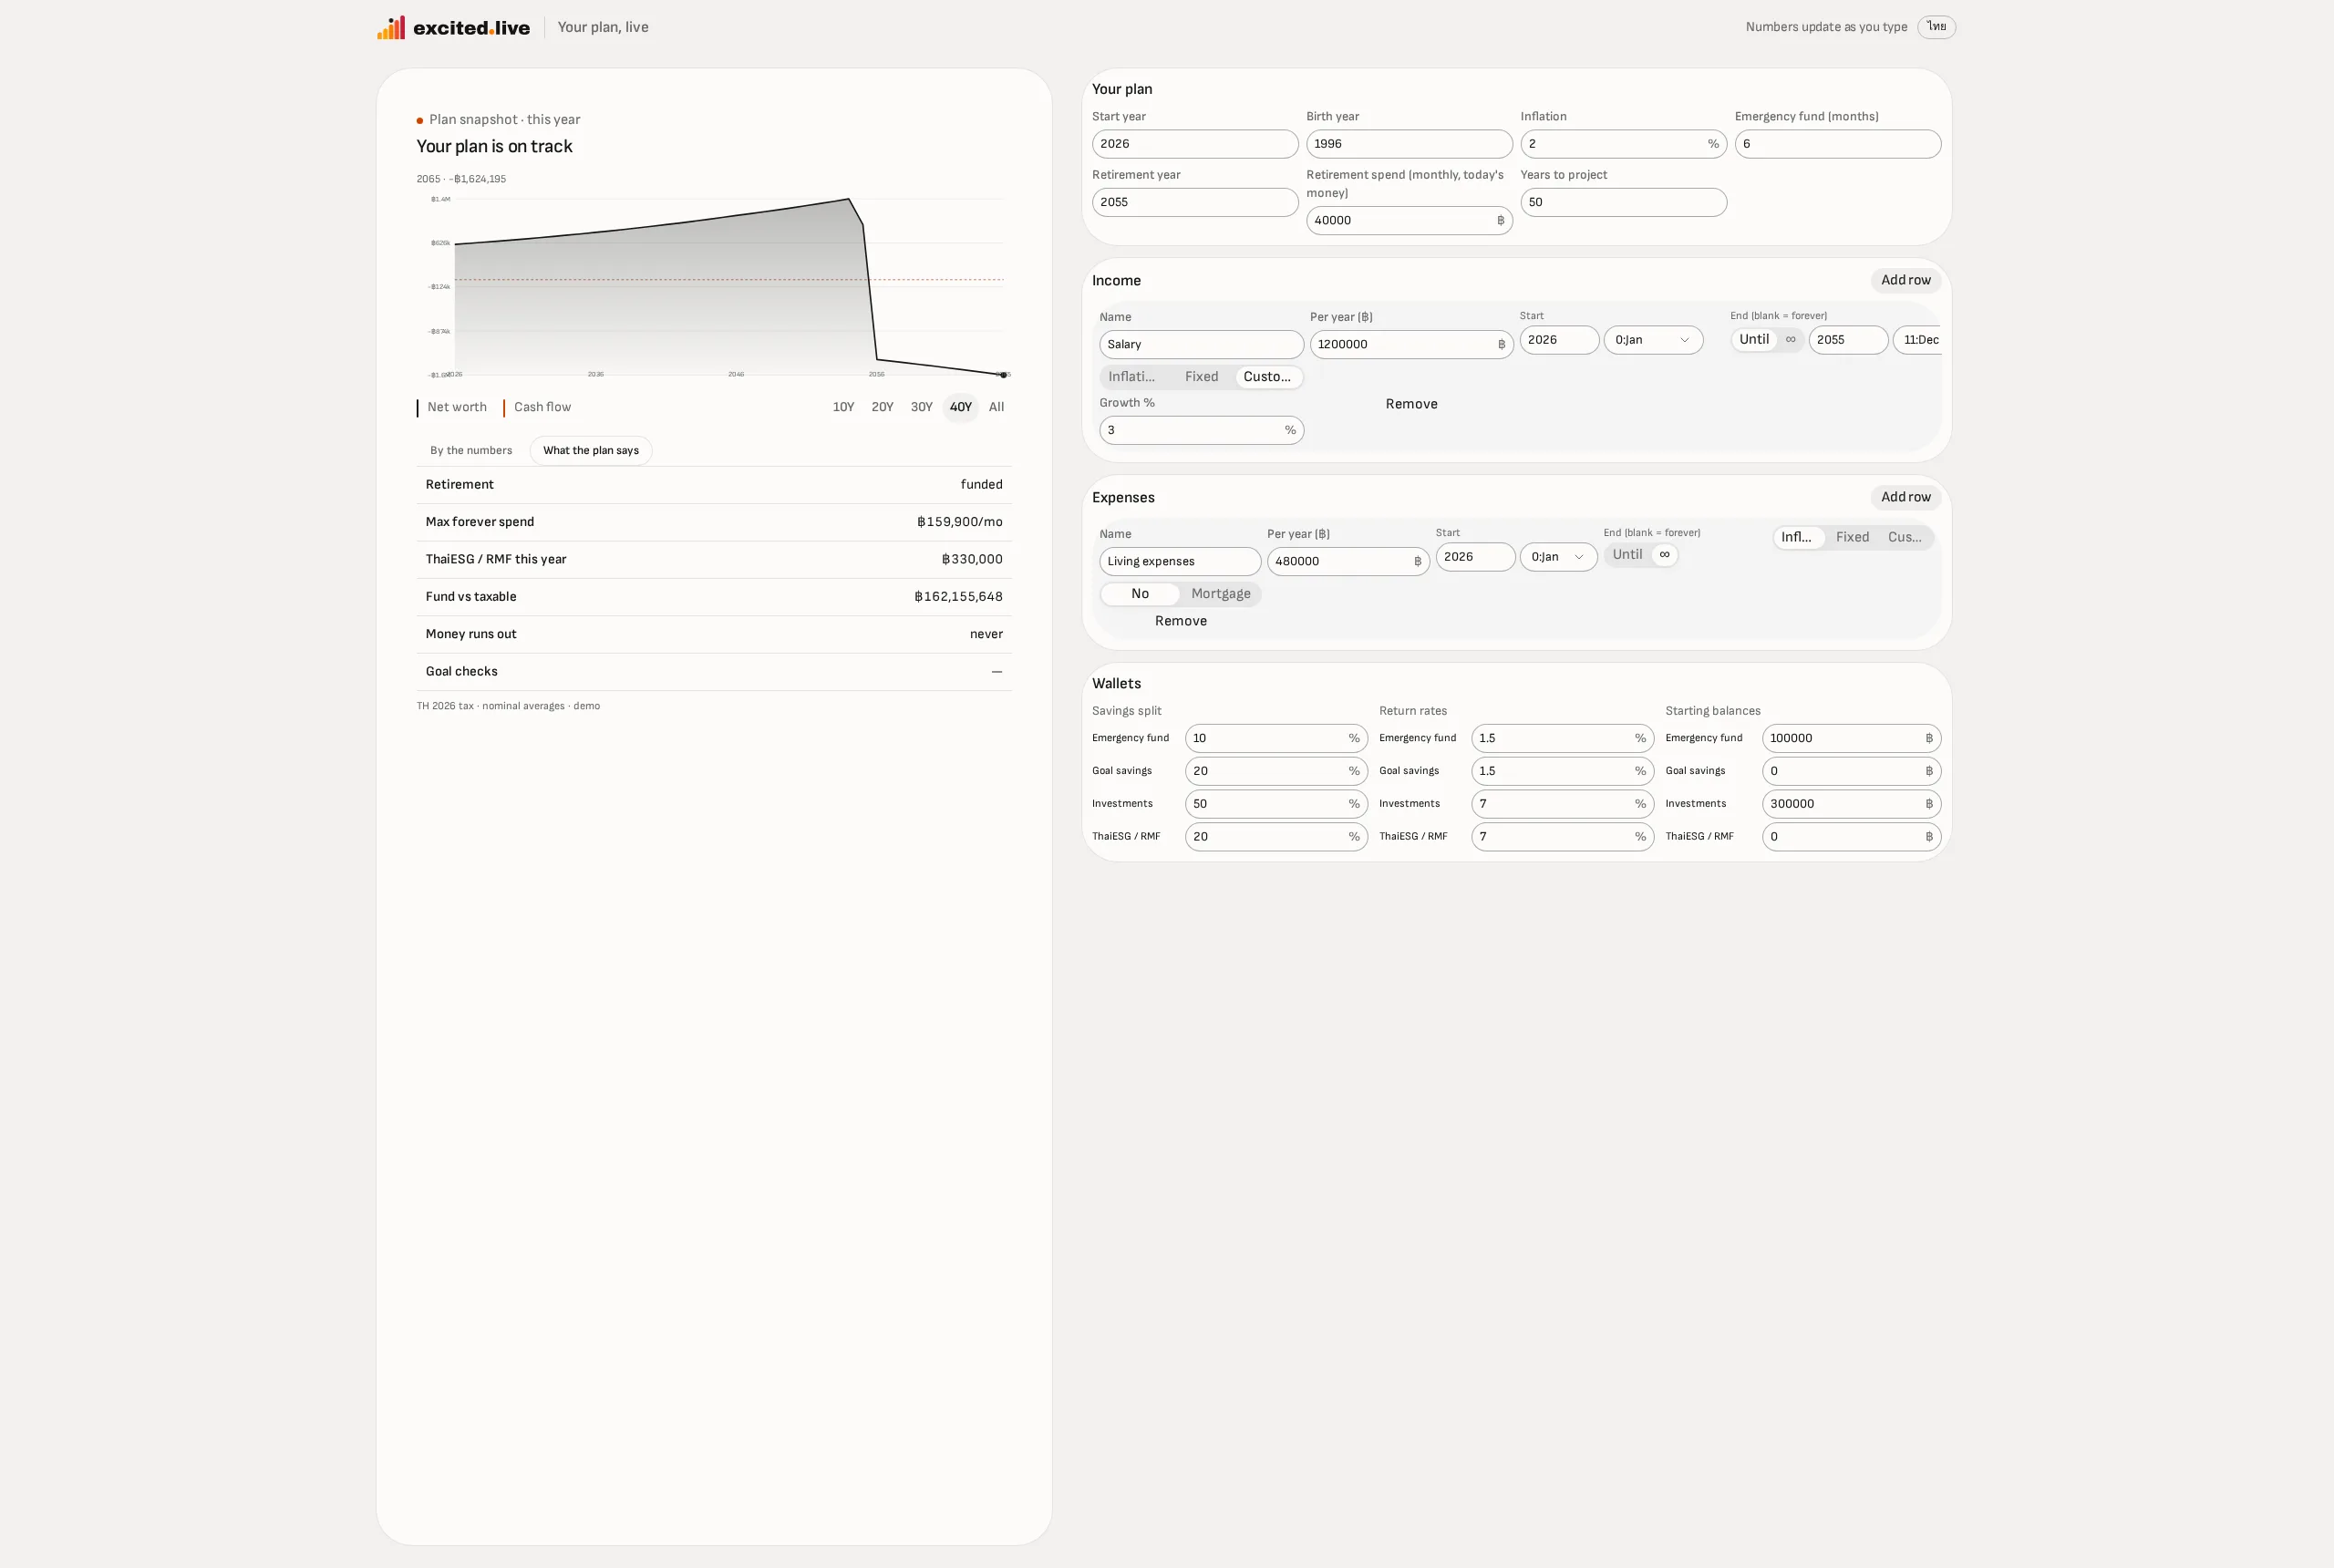This screenshot has width=2334, height=1568.
Task: Remove the Living expenses row
Action: 1180,621
